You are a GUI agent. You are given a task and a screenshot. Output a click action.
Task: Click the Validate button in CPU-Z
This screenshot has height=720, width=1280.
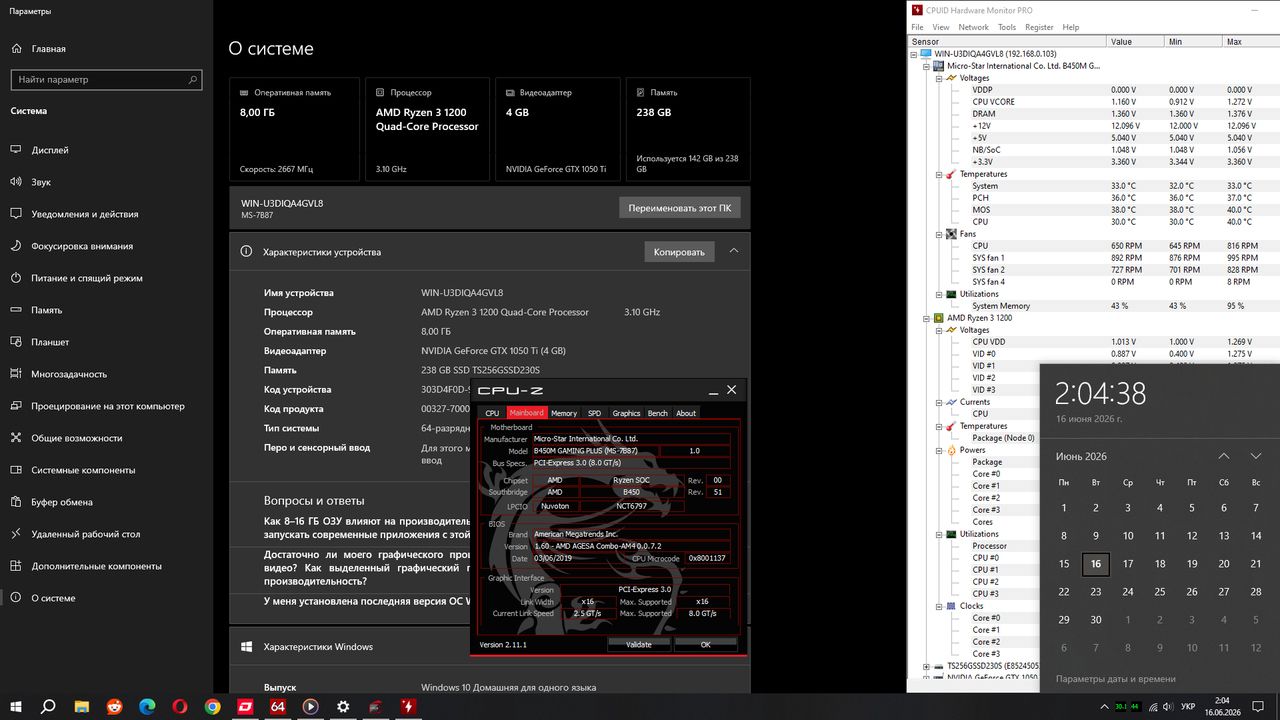pyautogui.click(x=639, y=645)
